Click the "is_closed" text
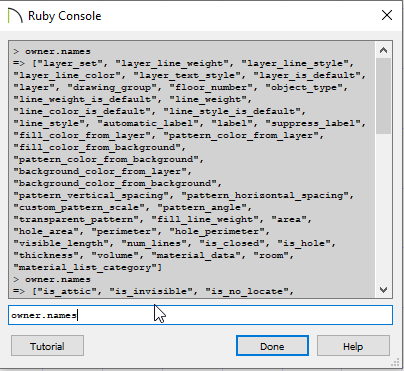Screen dimensions: 404x371 (x=234, y=243)
